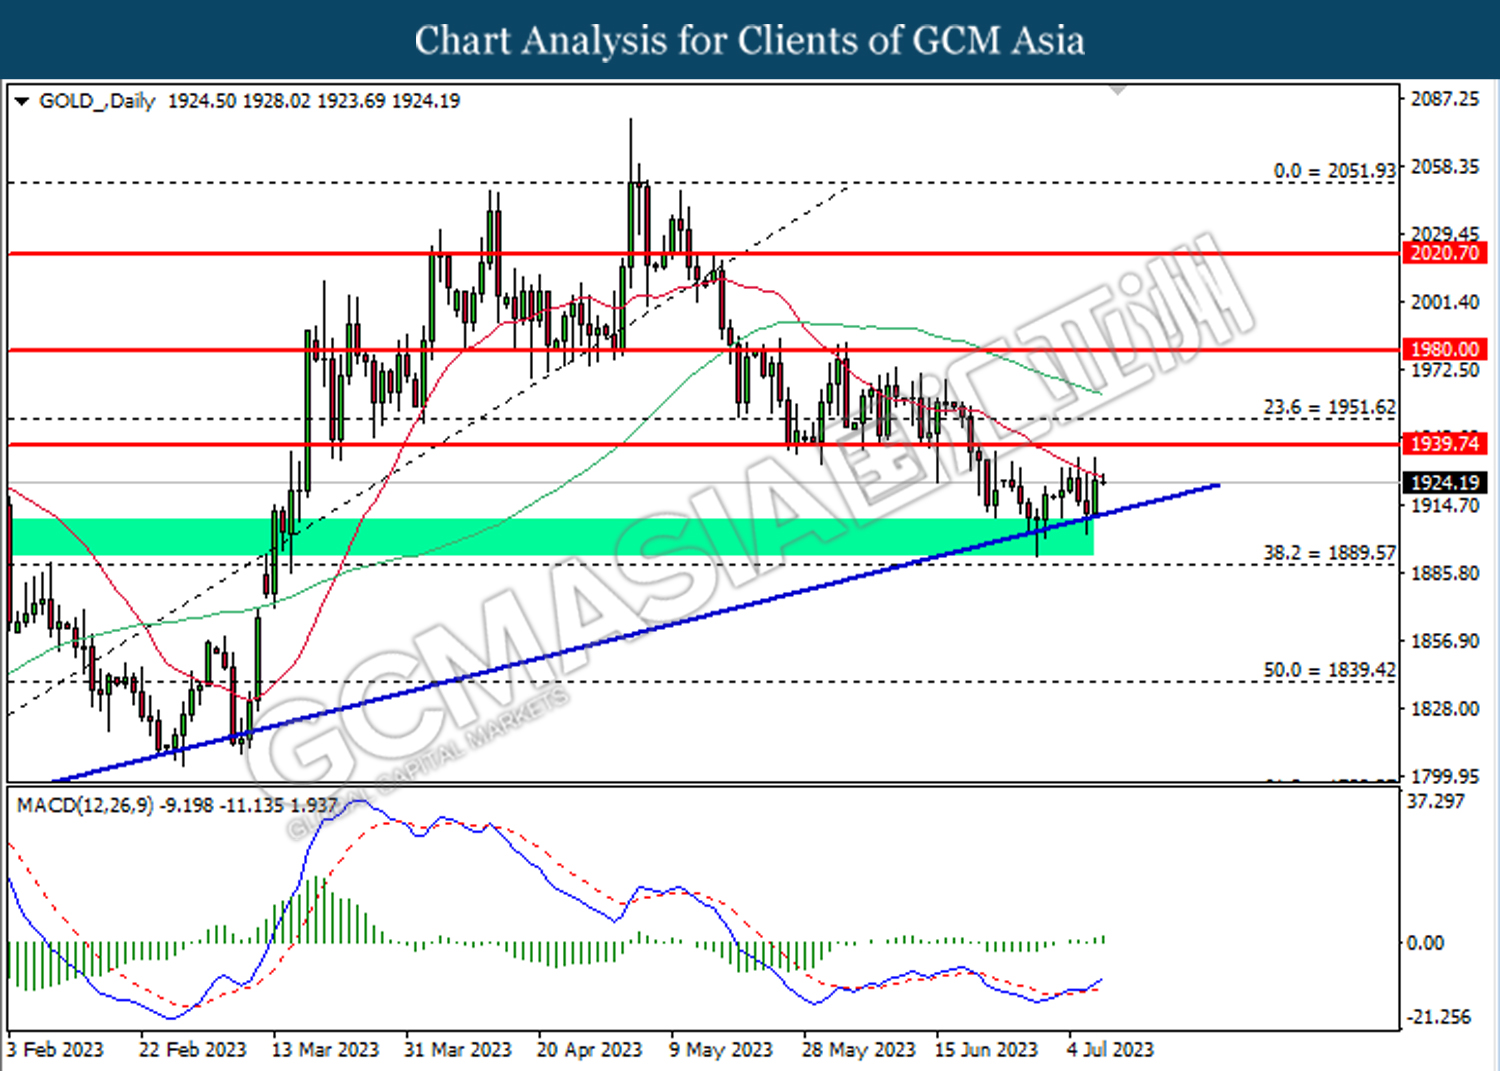Click the red 1939.74 price level tag
Image resolution: width=1500 pixels, height=1071 pixels.
(x=1444, y=443)
